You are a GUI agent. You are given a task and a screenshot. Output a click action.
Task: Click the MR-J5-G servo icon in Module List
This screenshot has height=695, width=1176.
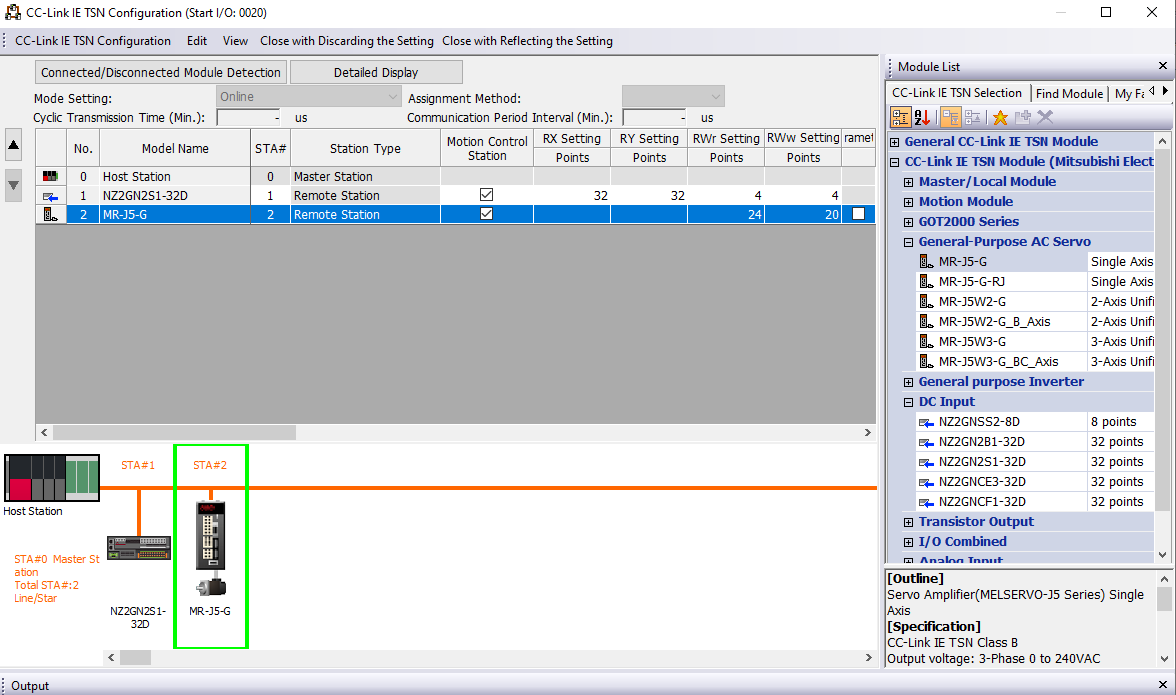(926, 262)
